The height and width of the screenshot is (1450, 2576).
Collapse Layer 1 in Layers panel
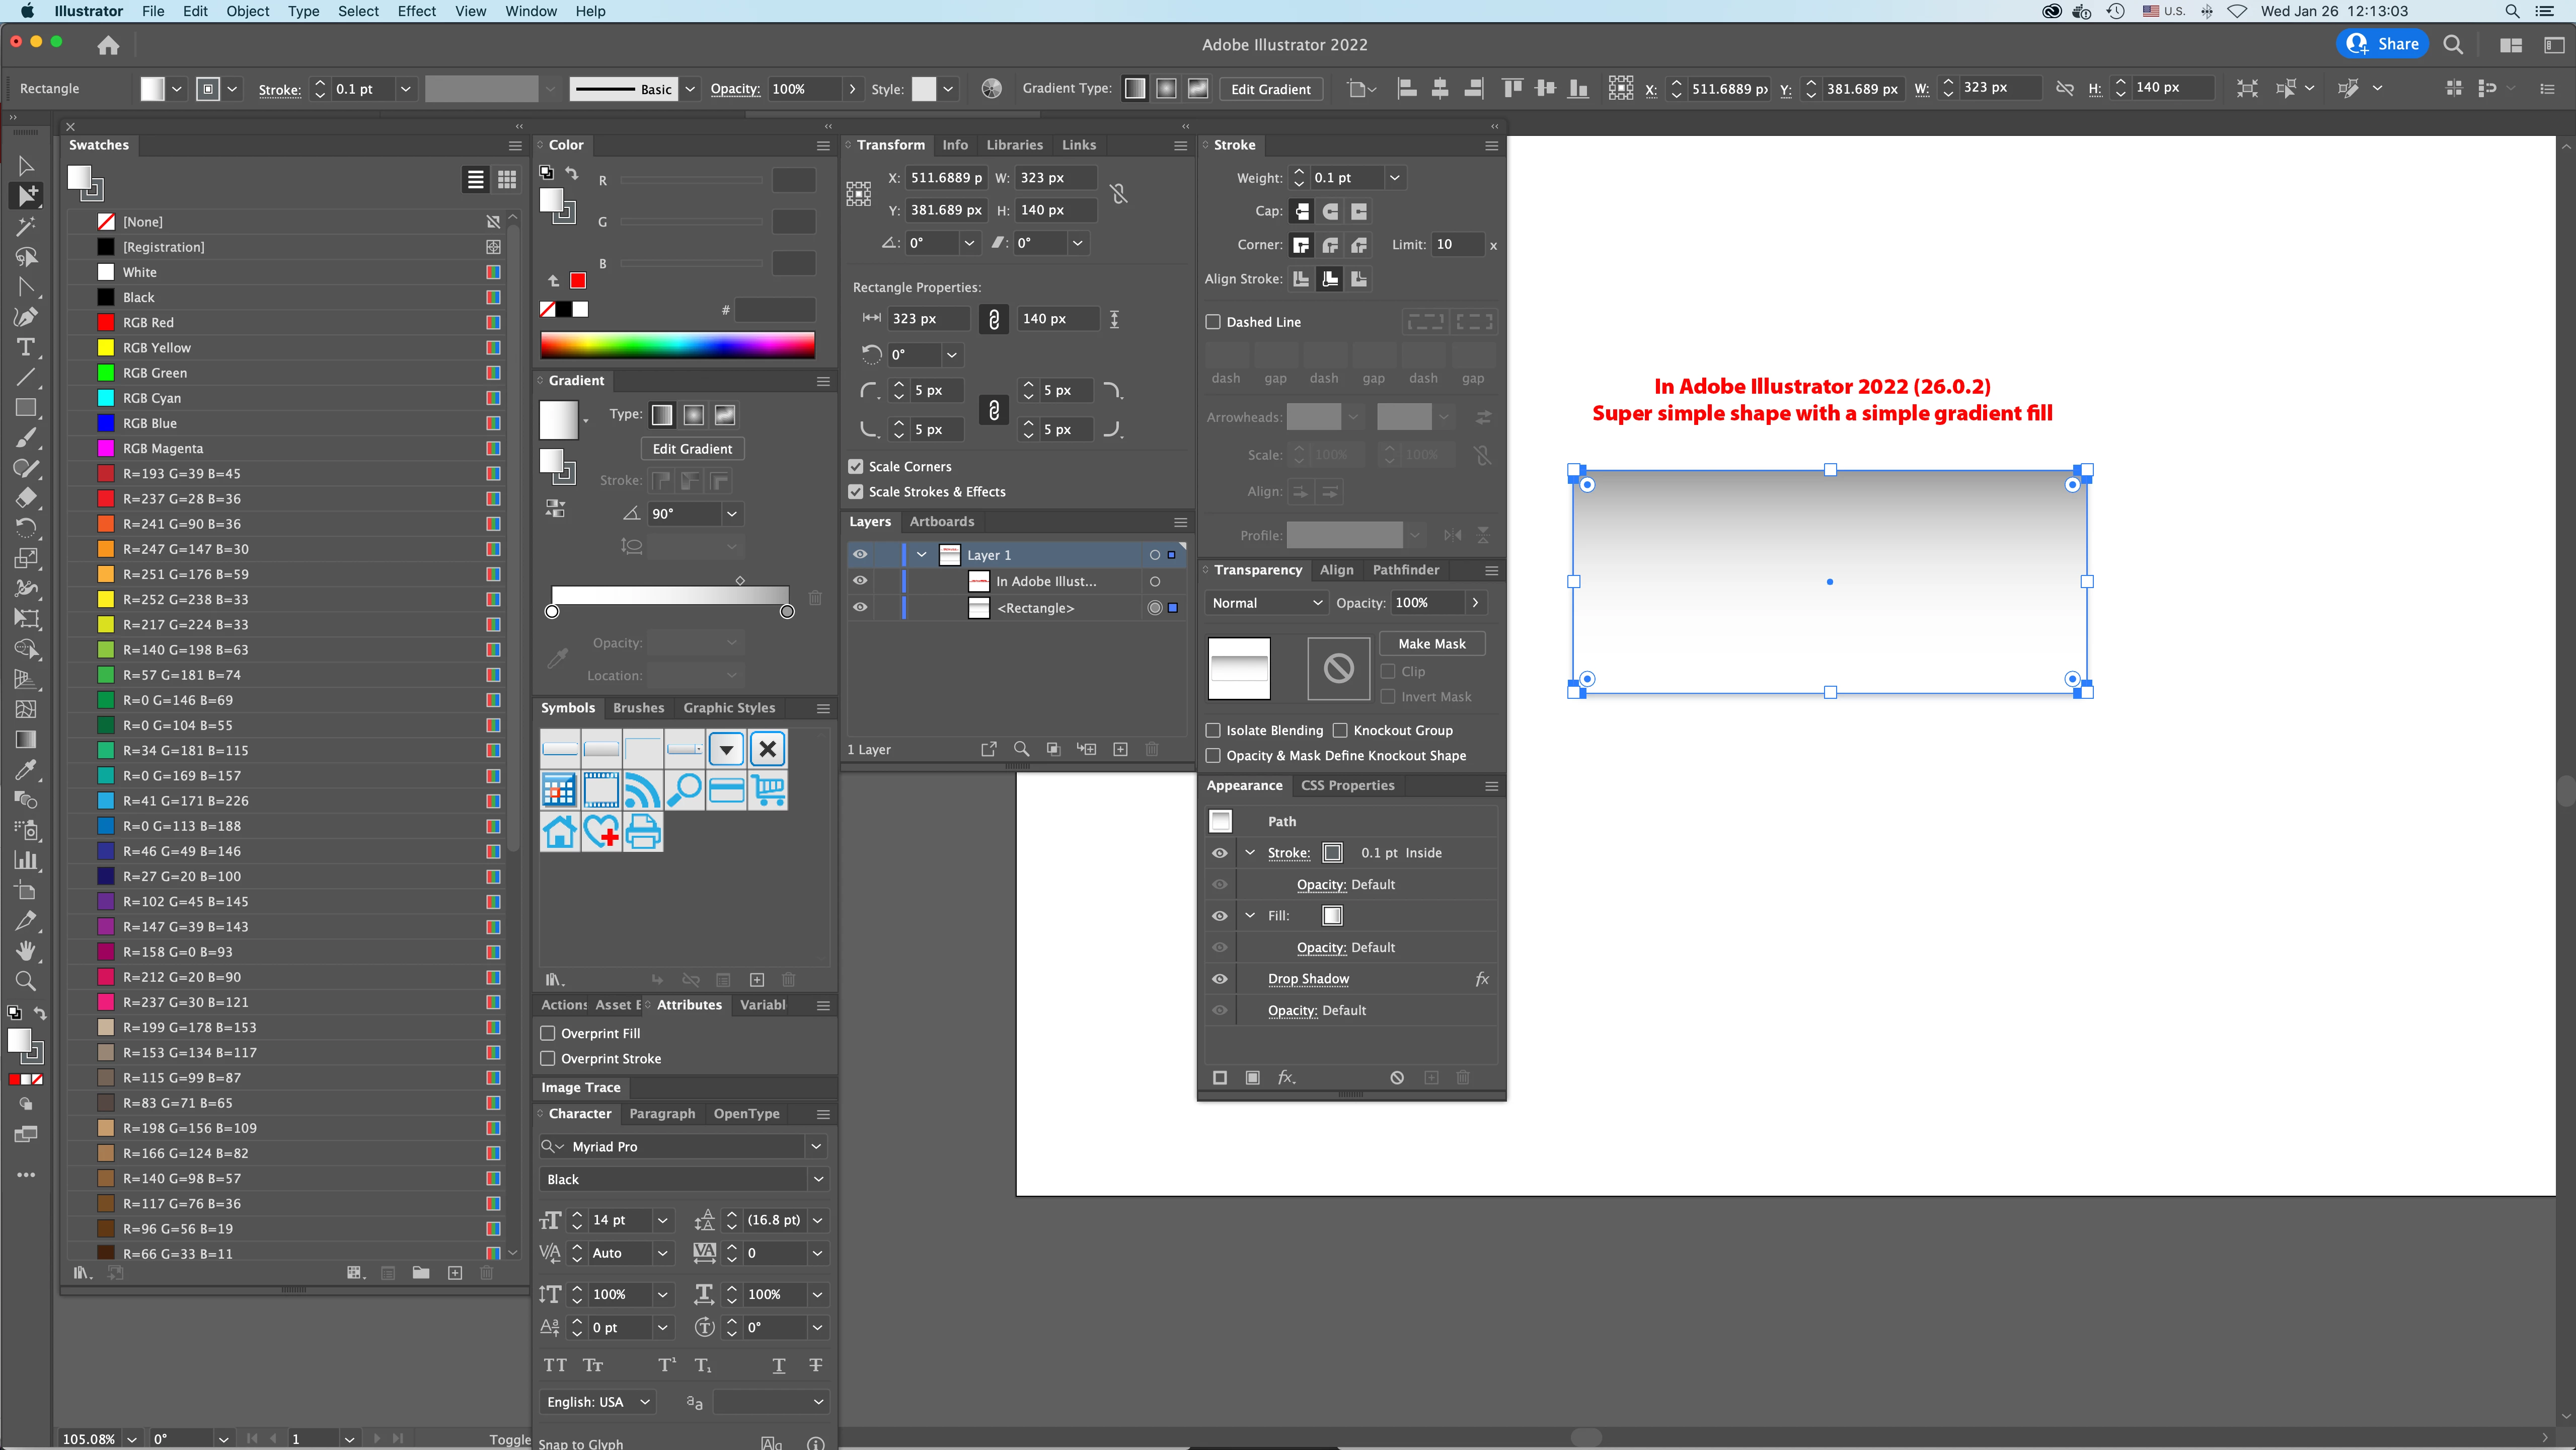click(922, 555)
